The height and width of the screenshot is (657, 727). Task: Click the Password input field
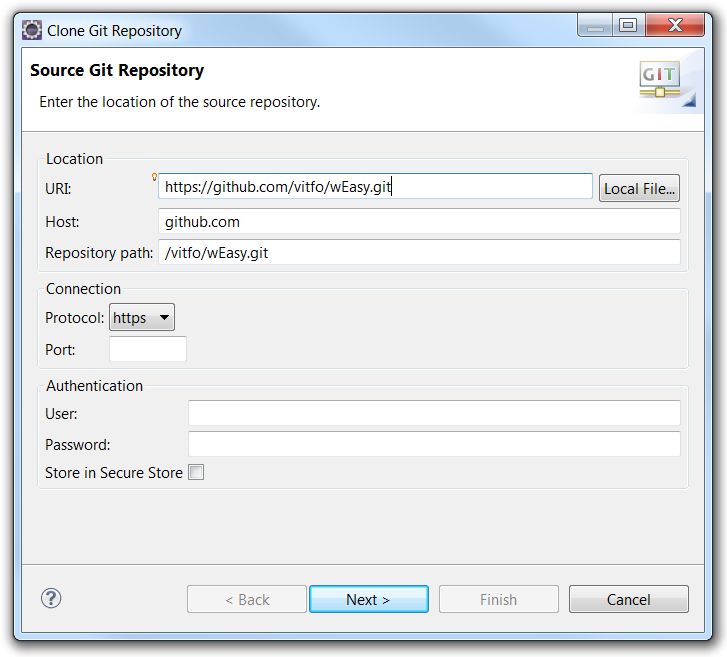[x=434, y=444]
